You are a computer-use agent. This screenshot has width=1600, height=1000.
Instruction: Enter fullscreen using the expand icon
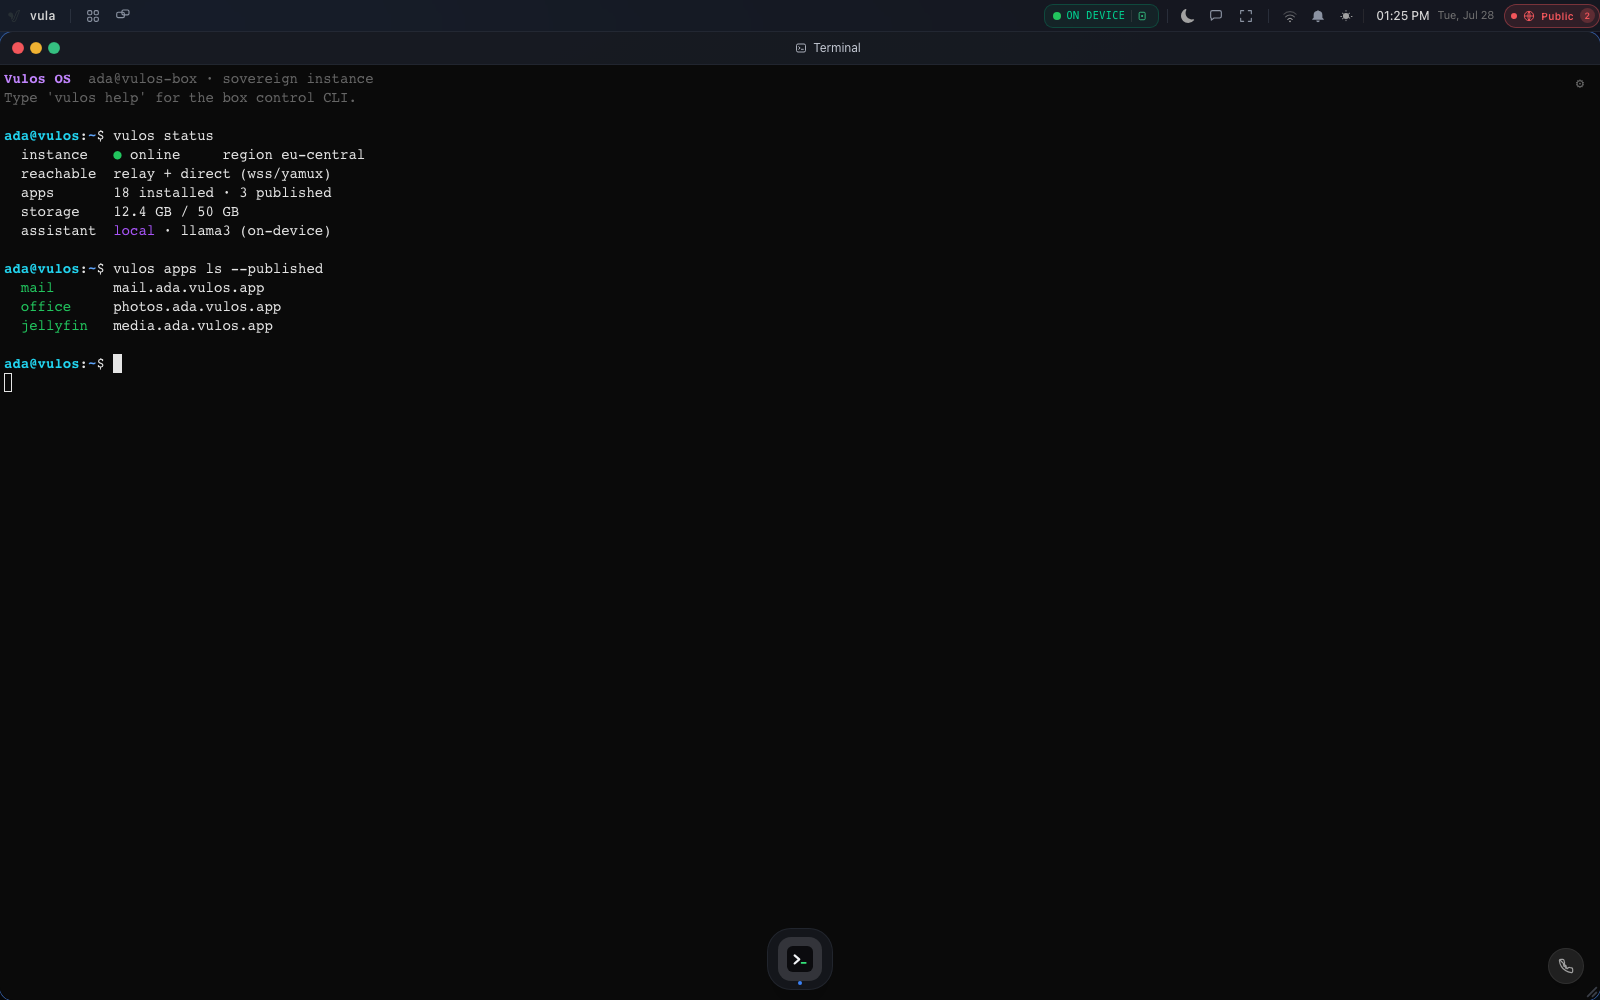coord(1246,16)
